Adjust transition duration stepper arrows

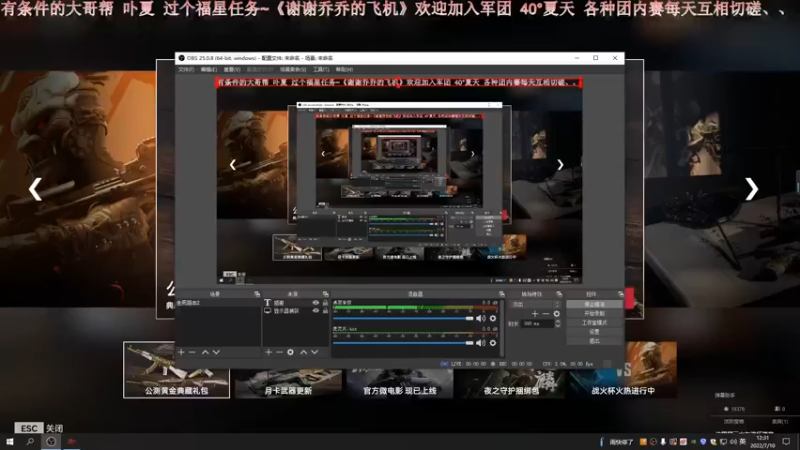(558, 323)
